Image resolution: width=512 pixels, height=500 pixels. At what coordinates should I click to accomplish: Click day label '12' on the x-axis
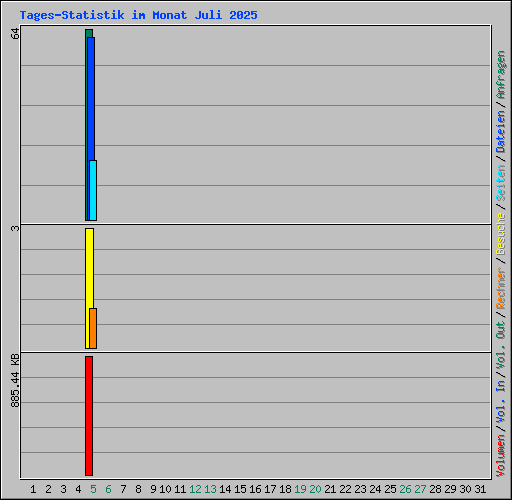pyautogui.click(x=195, y=489)
